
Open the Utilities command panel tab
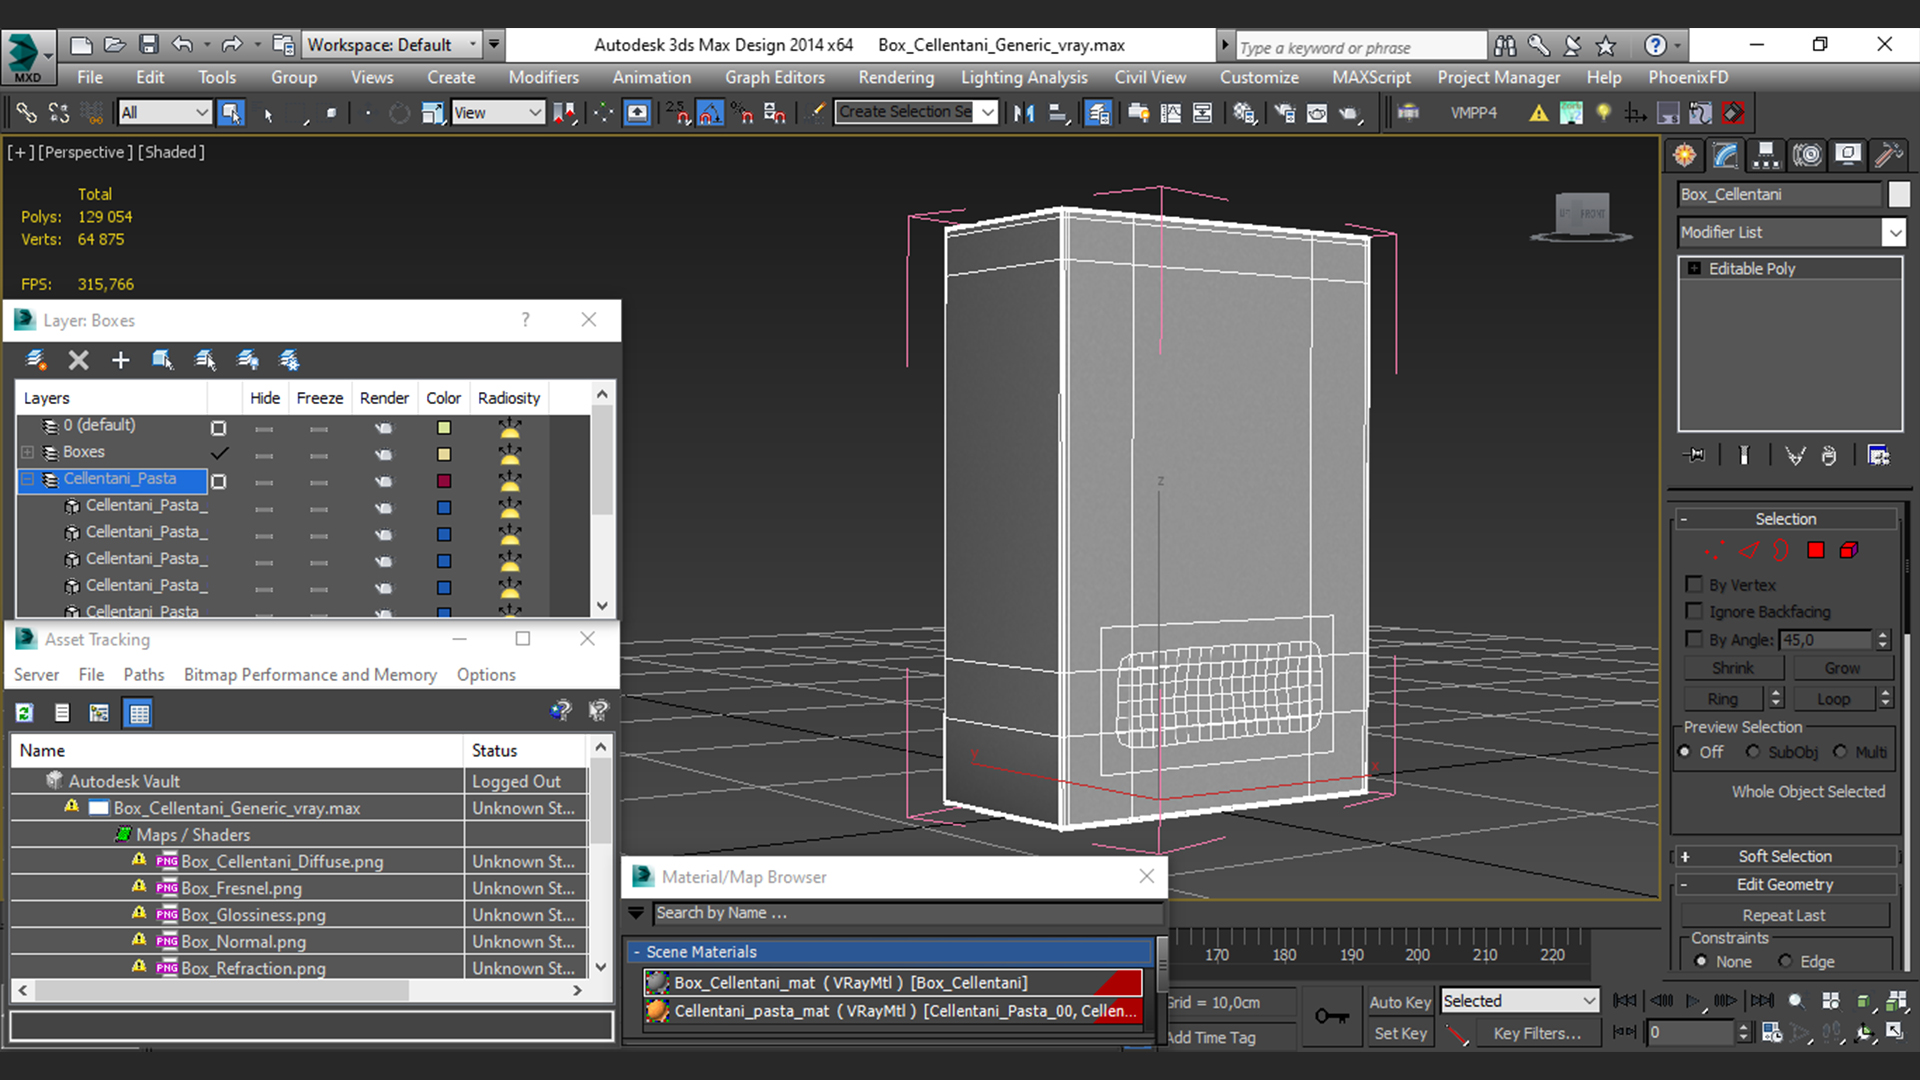[1888, 155]
